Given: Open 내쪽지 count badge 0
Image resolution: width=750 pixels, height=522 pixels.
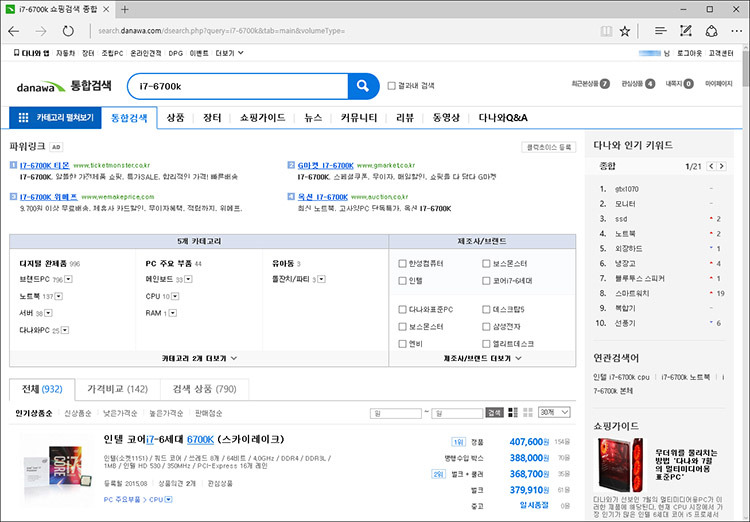Looking at the screenshot, I should tap(688, 84).
